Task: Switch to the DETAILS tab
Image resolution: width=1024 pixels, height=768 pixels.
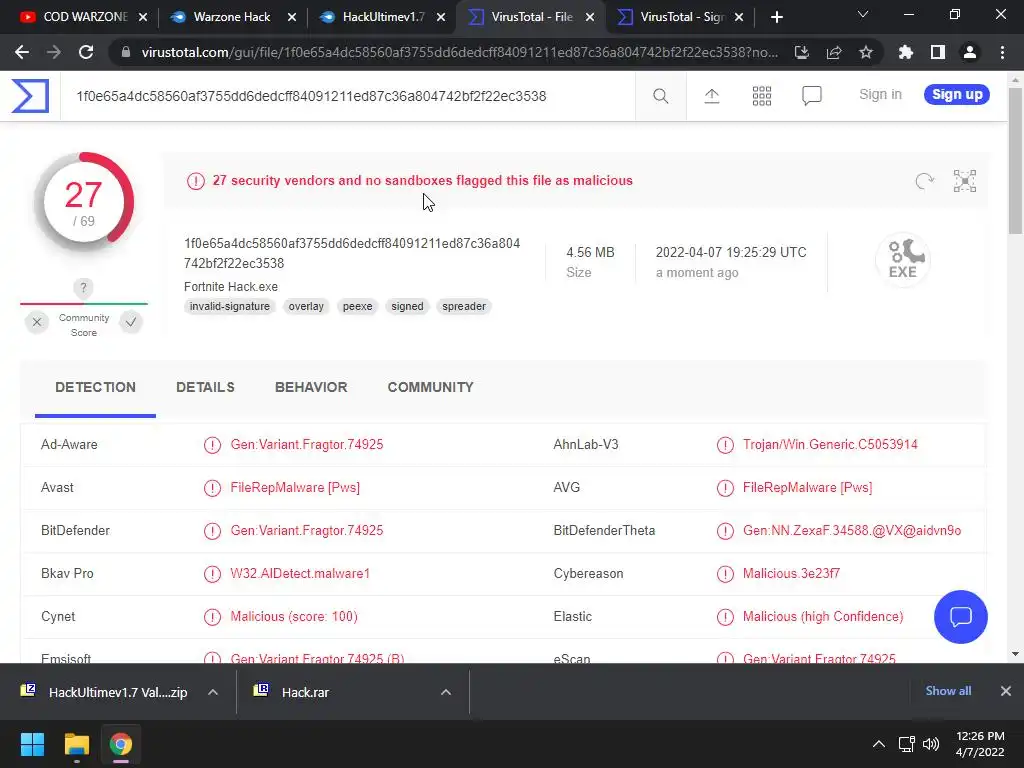Action: tap(205, 387)
